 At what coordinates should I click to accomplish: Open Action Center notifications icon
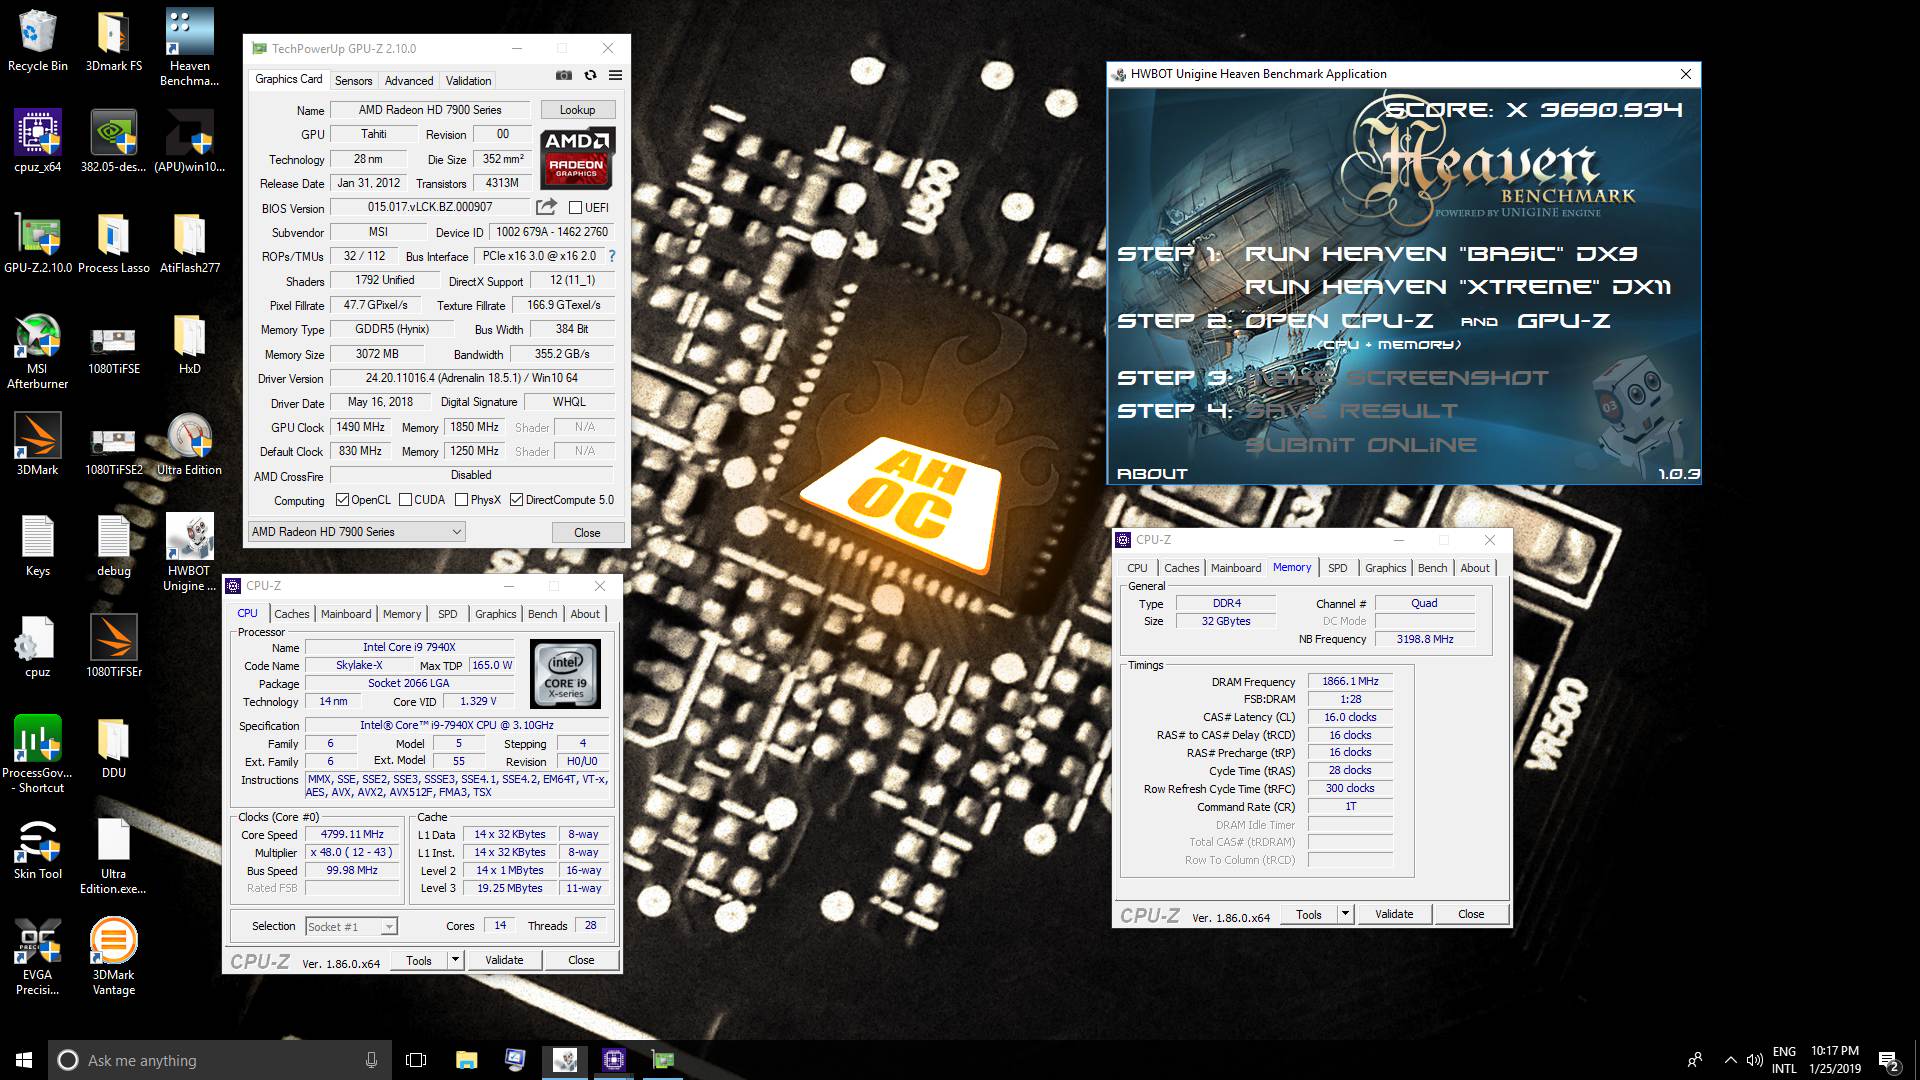pos(1888,1060)
